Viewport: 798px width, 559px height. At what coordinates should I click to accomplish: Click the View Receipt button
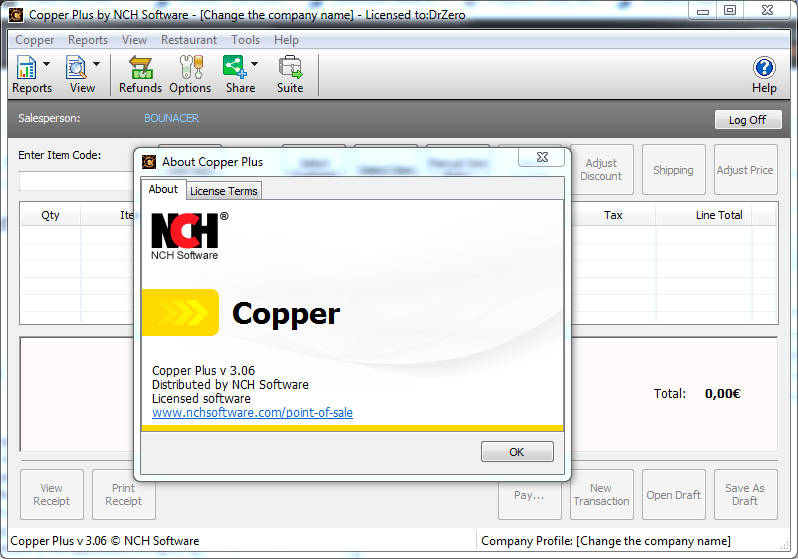click(x=52, y=494)
